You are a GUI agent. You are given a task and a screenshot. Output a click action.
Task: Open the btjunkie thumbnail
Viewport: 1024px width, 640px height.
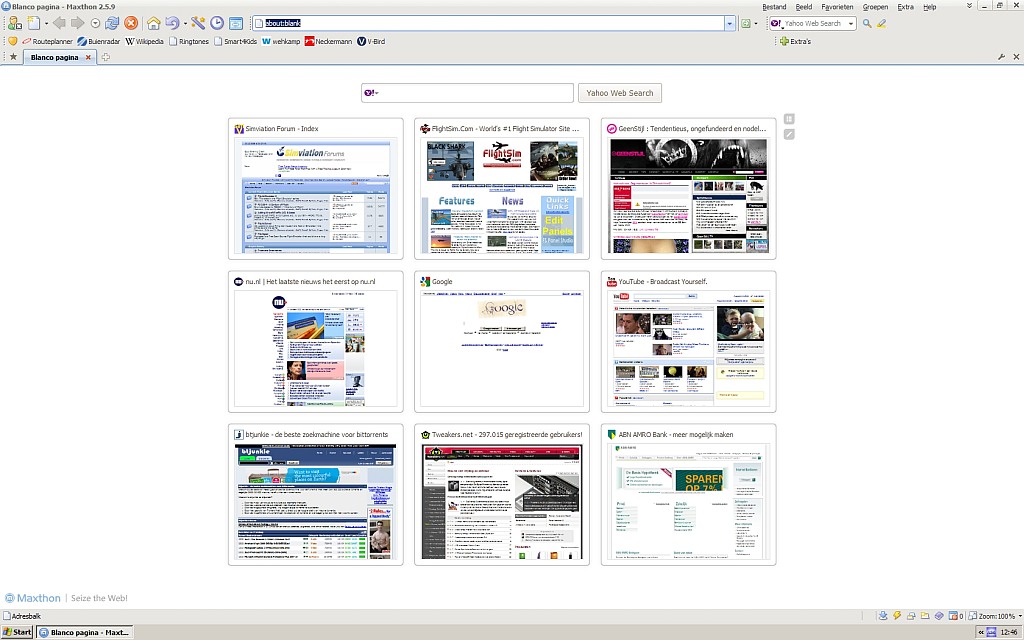pos(315,494)
